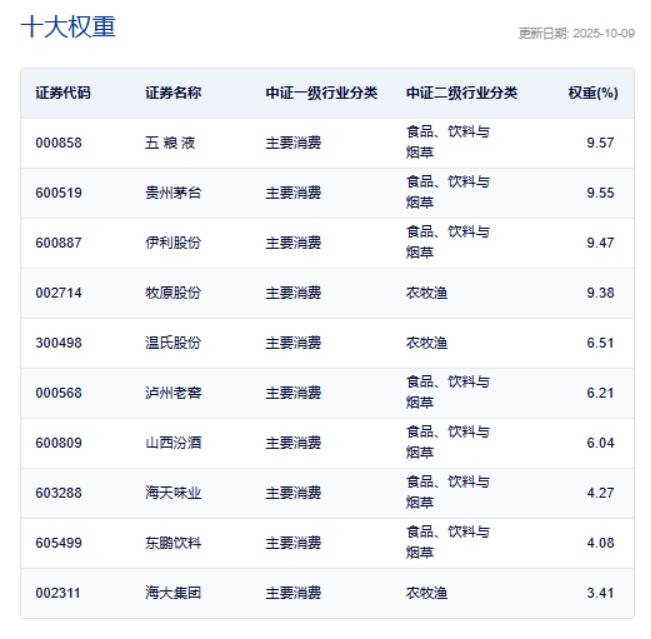Select the 中证一级行业分类 column header
This screenshot has height=639, width=651.
(x=321, y=93)
